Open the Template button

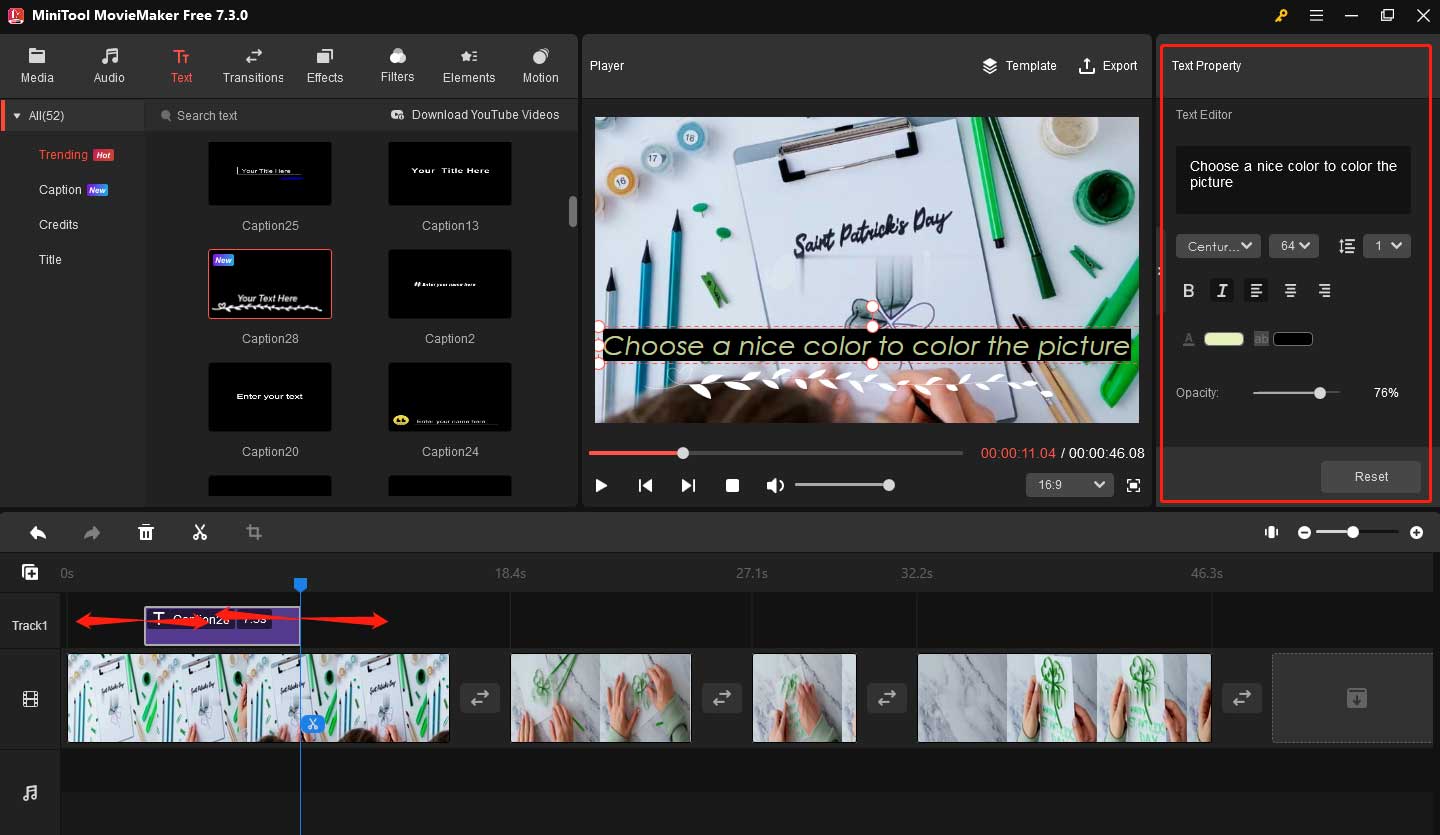[x=1019, y=66]
